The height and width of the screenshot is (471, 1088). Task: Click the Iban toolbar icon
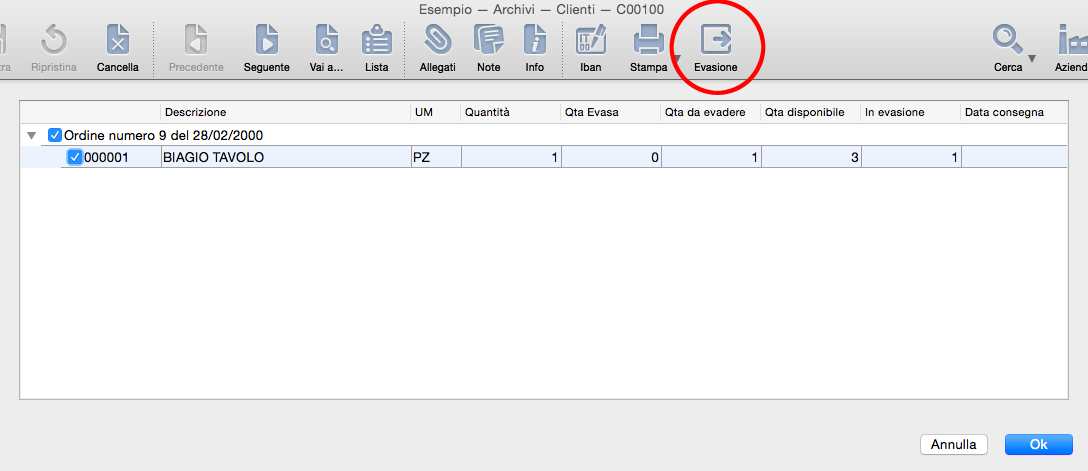(591, 40)
